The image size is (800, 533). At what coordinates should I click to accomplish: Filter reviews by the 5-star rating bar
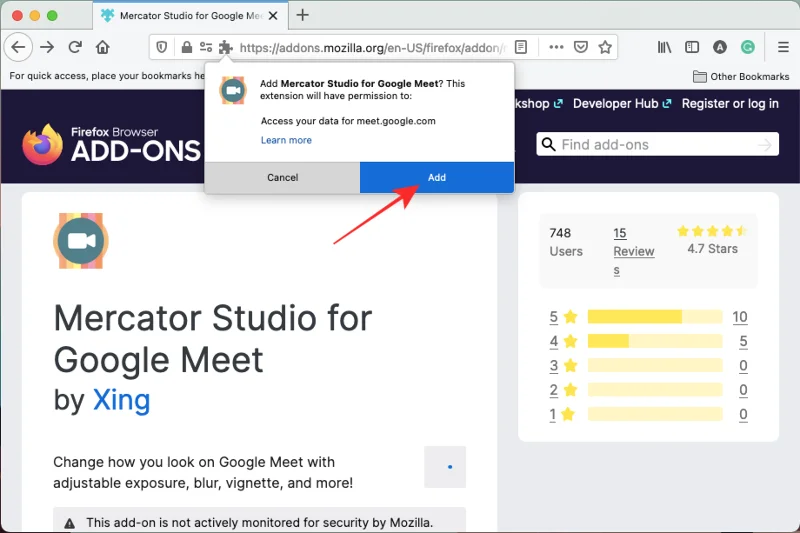(x=654, y=317)
